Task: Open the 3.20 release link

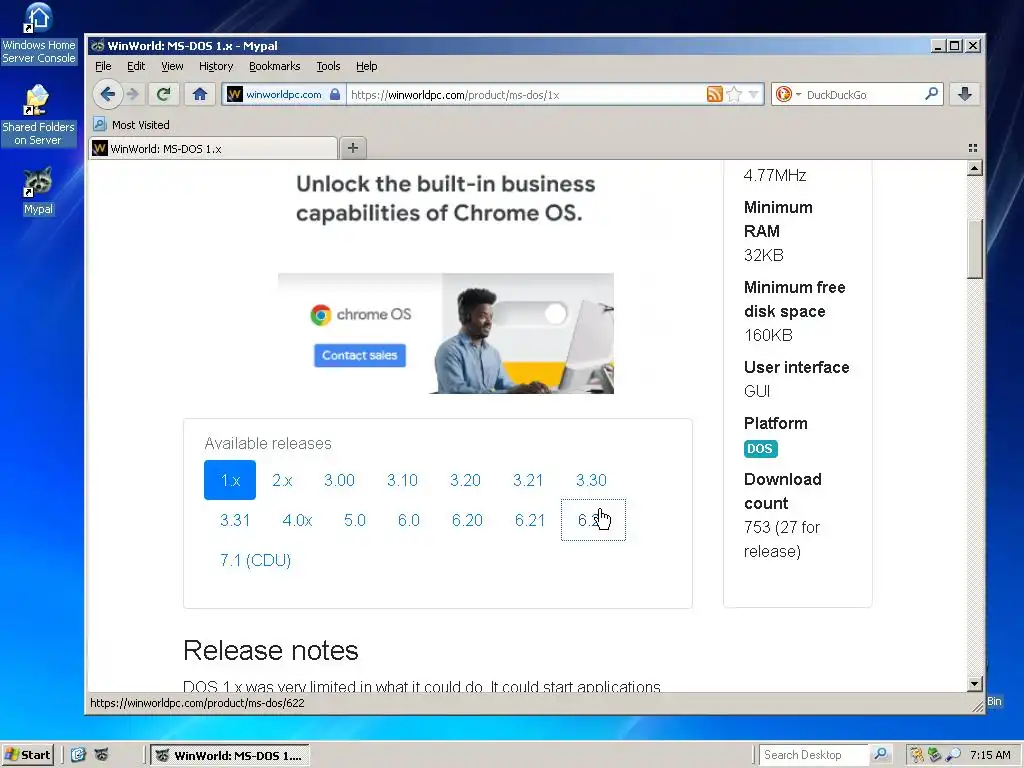Action: tap(465, 480)
